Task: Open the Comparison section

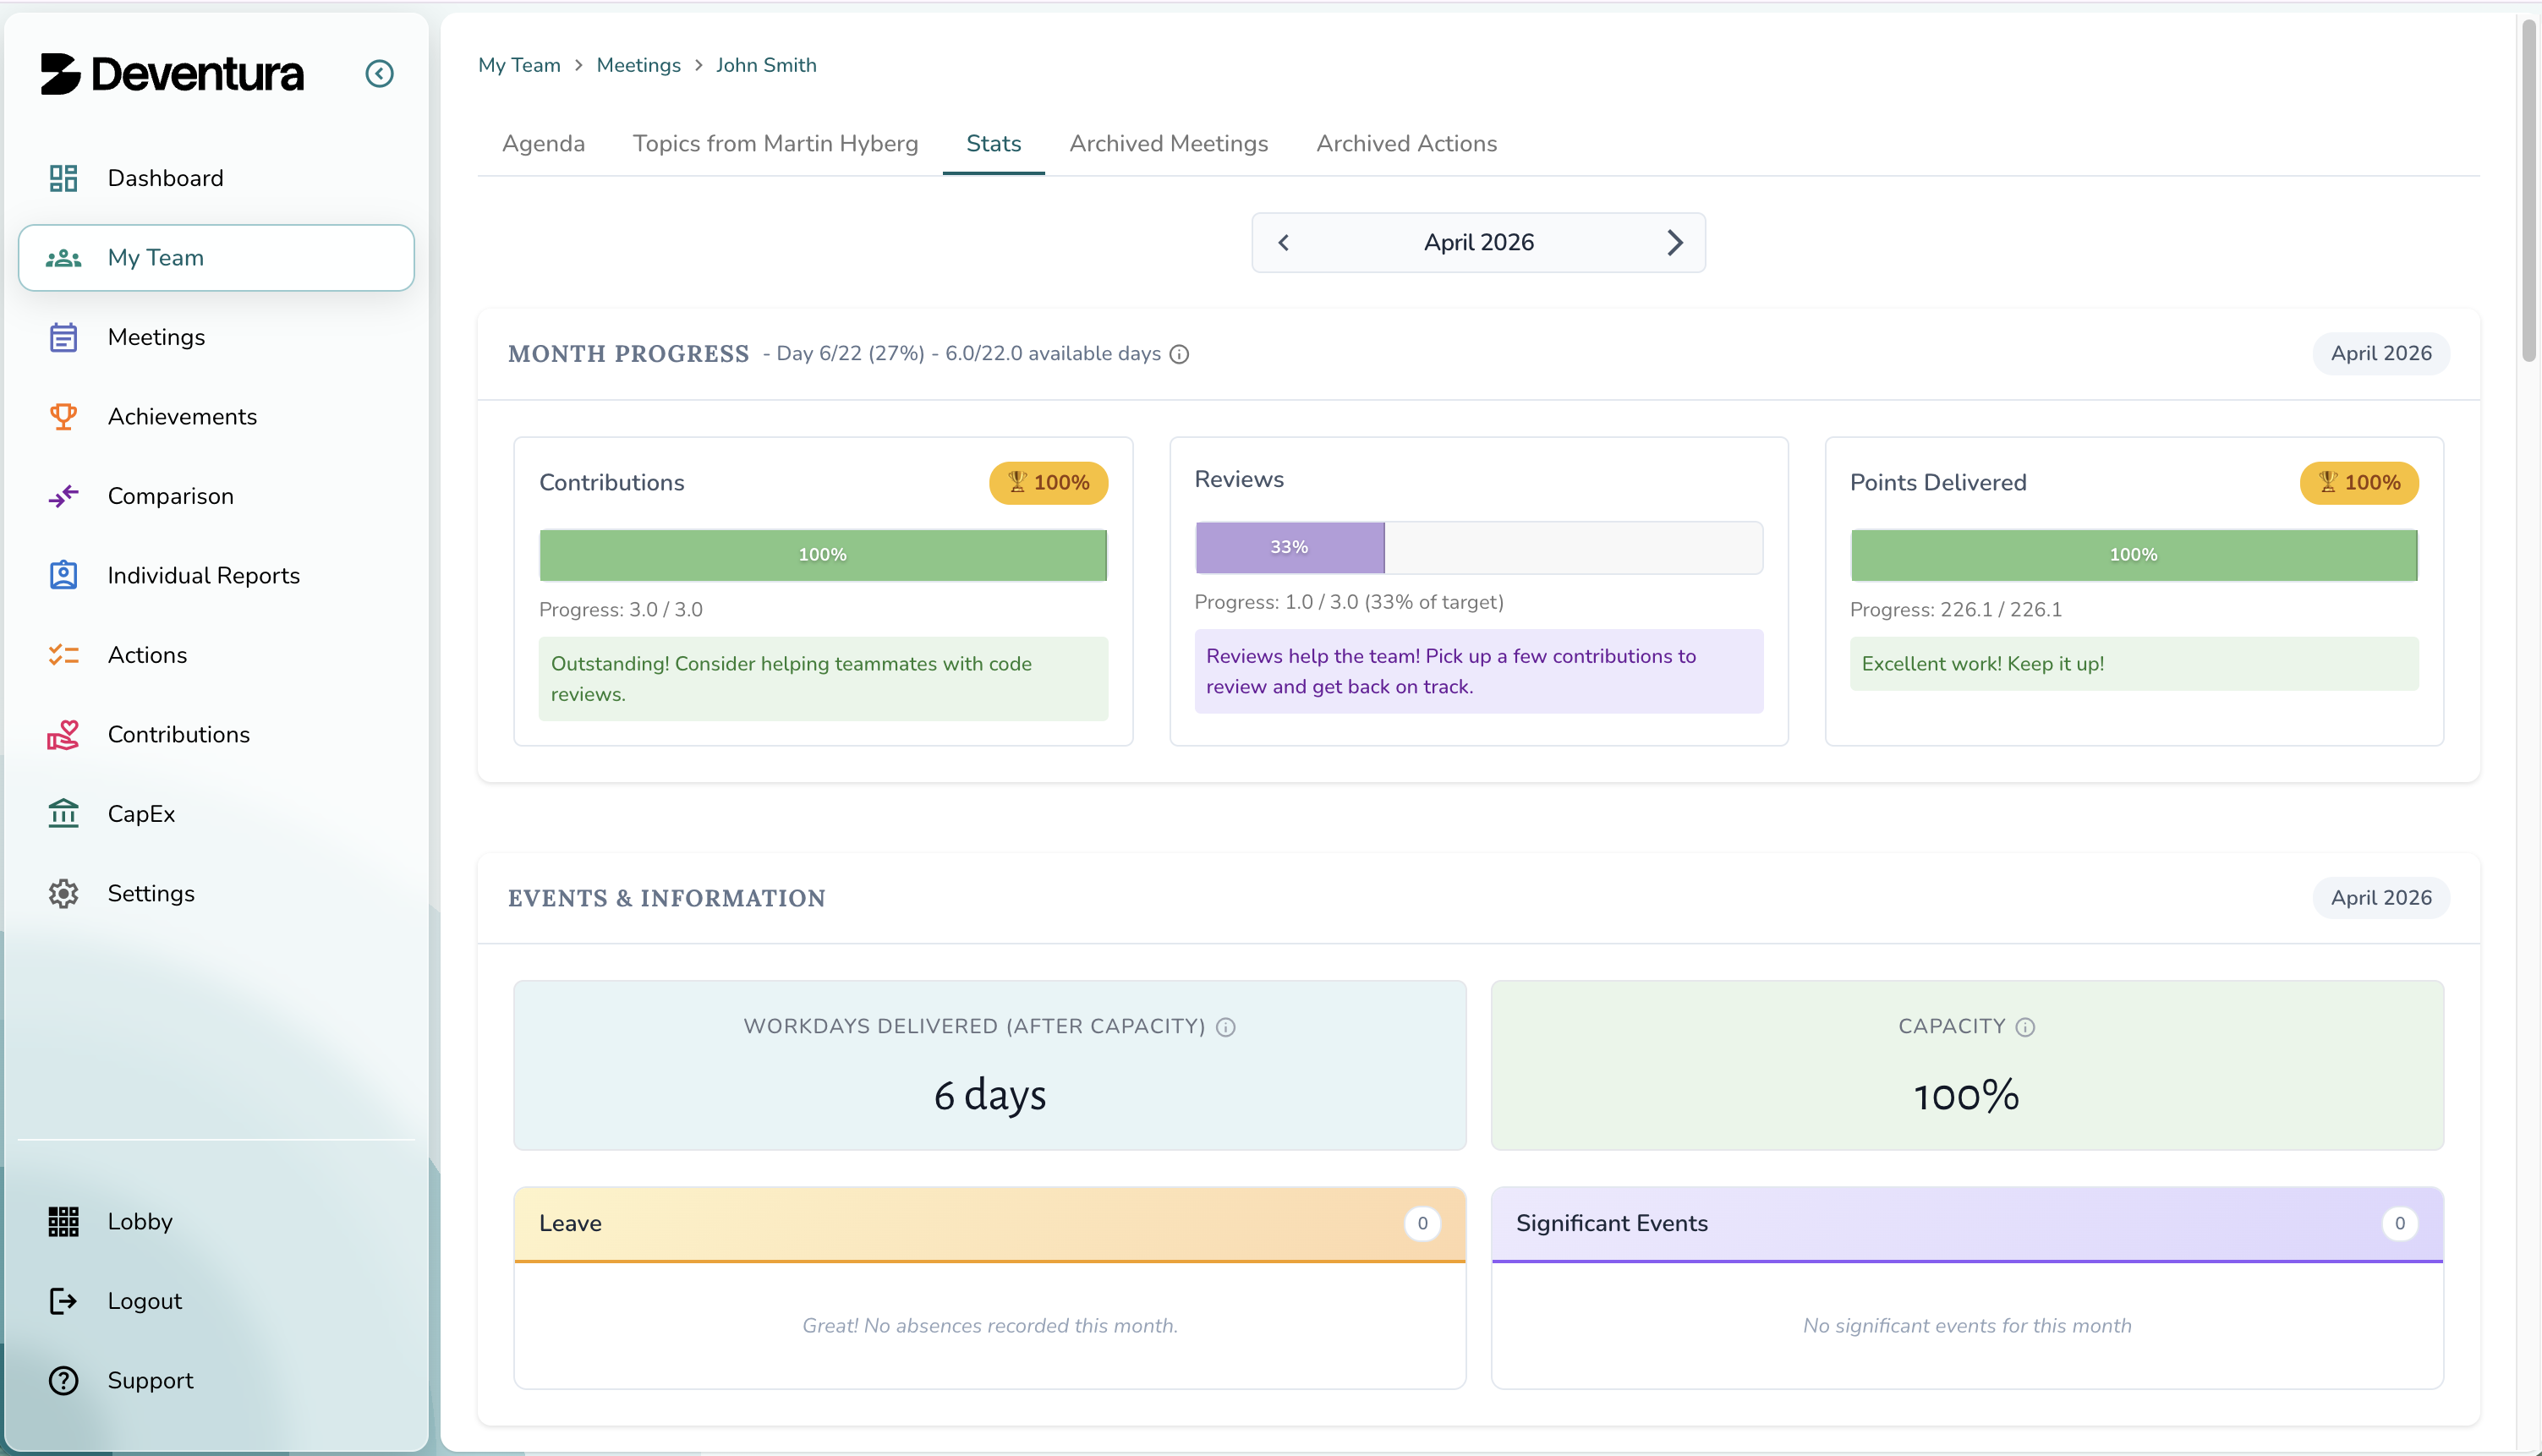Action: pyautogui.click(x=170, y=496)
